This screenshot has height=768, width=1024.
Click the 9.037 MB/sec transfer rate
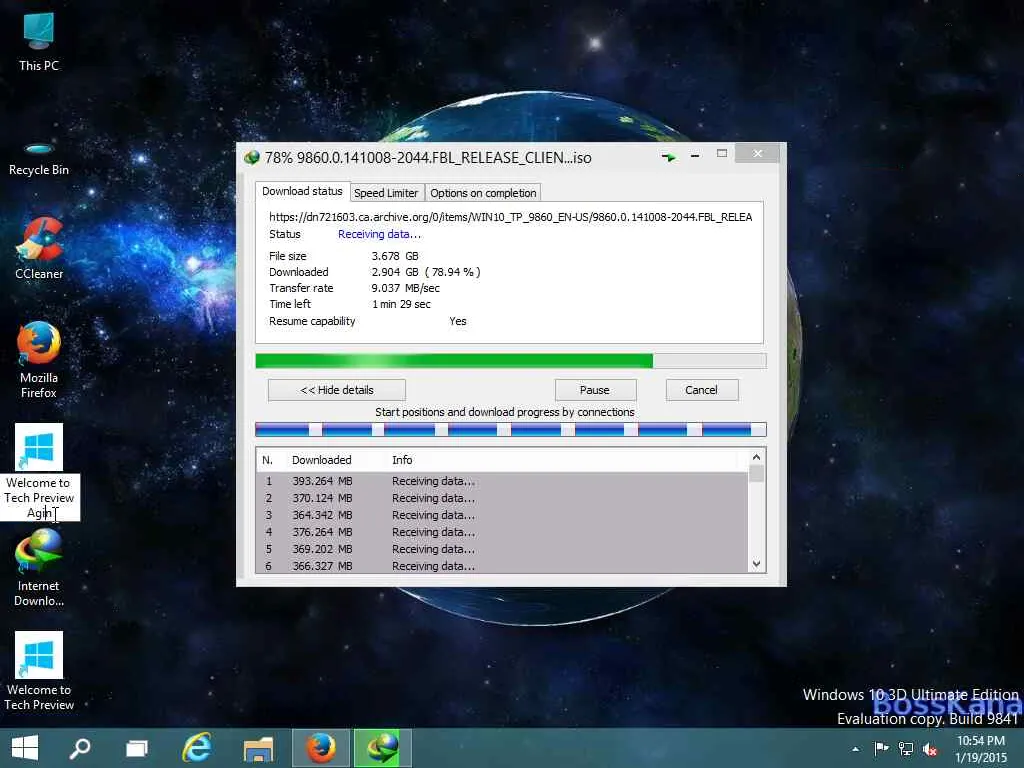(x=406, y=288)
